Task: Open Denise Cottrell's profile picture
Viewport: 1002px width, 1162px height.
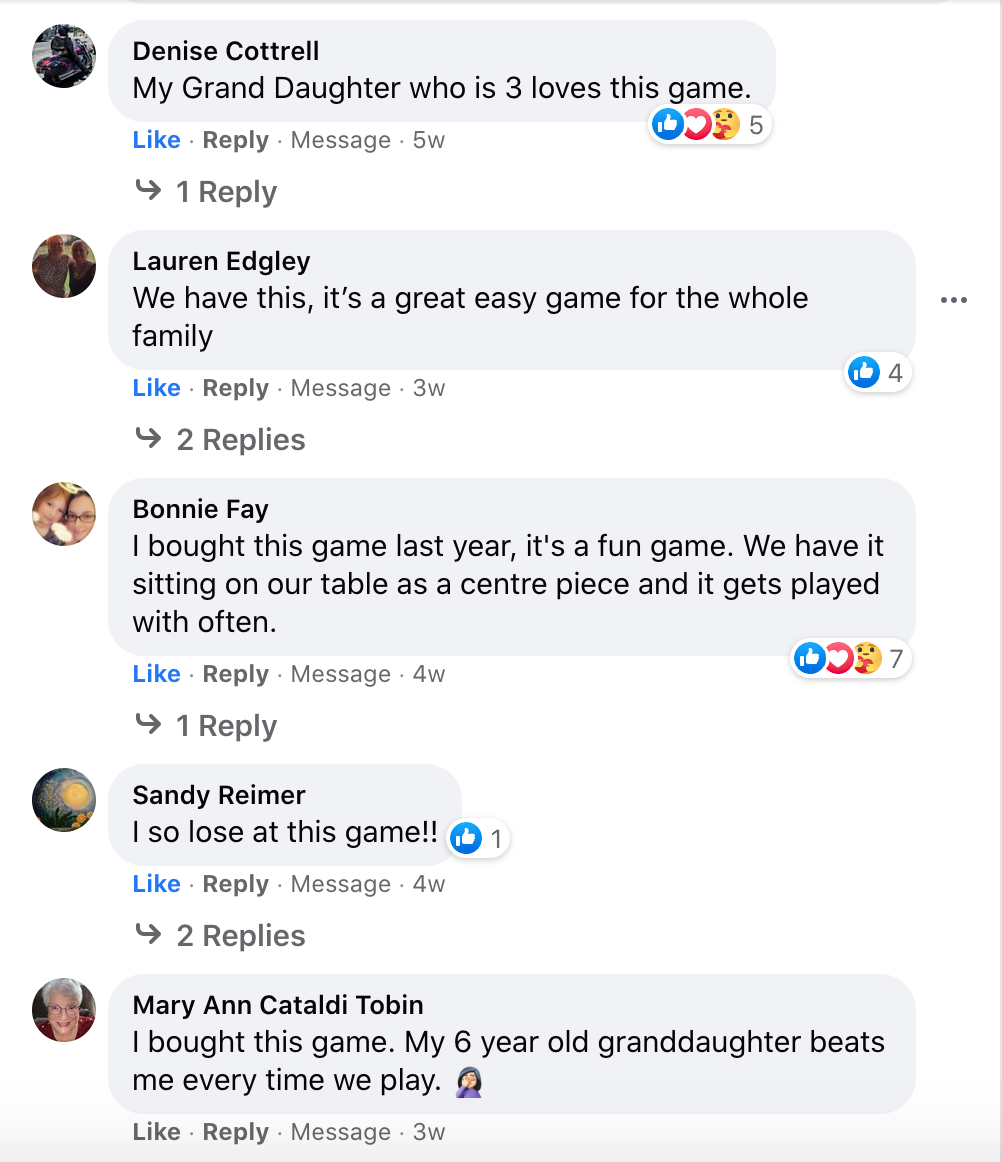Action: [x=64, y=56]
